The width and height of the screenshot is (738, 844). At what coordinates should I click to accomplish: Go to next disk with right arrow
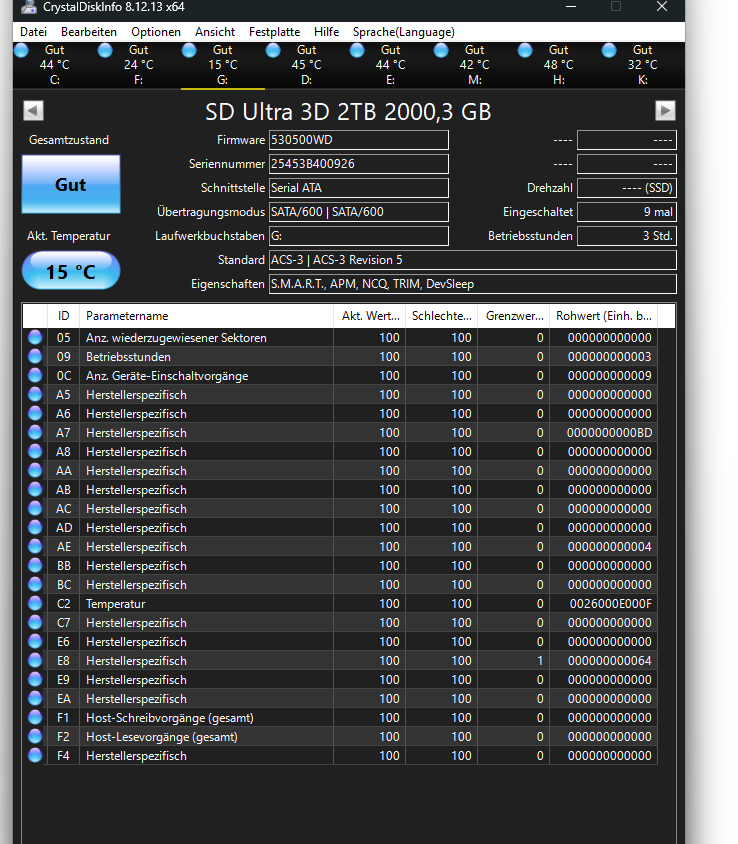pos(665,111)
